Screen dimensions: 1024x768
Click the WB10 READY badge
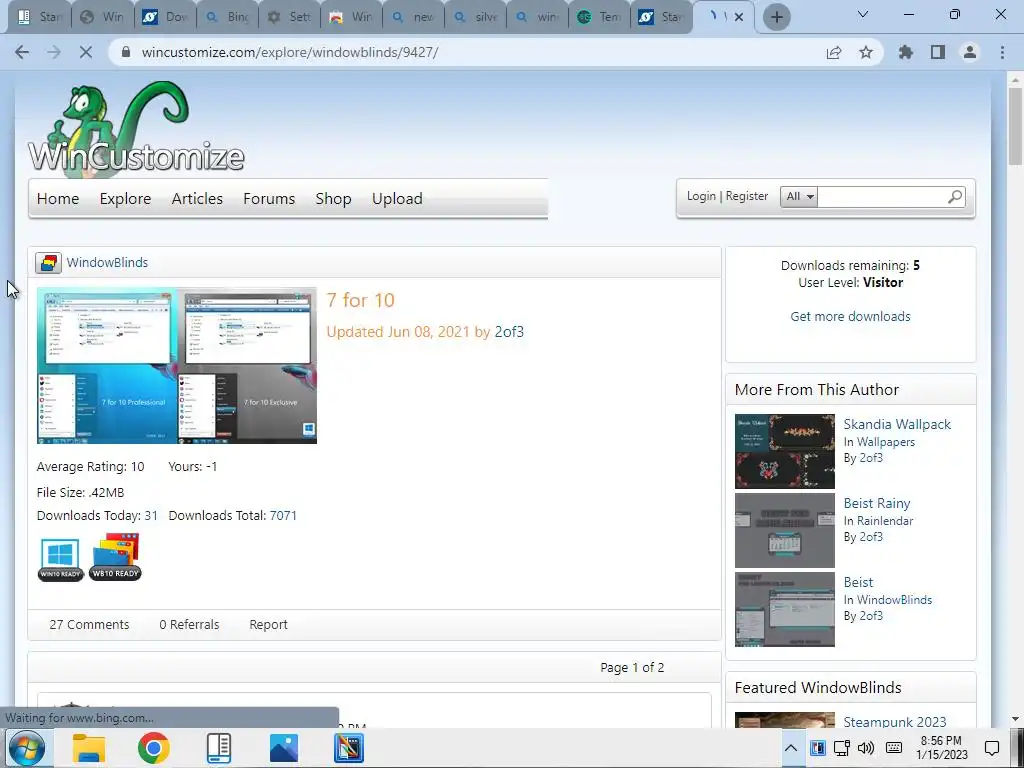coord(116,556)
